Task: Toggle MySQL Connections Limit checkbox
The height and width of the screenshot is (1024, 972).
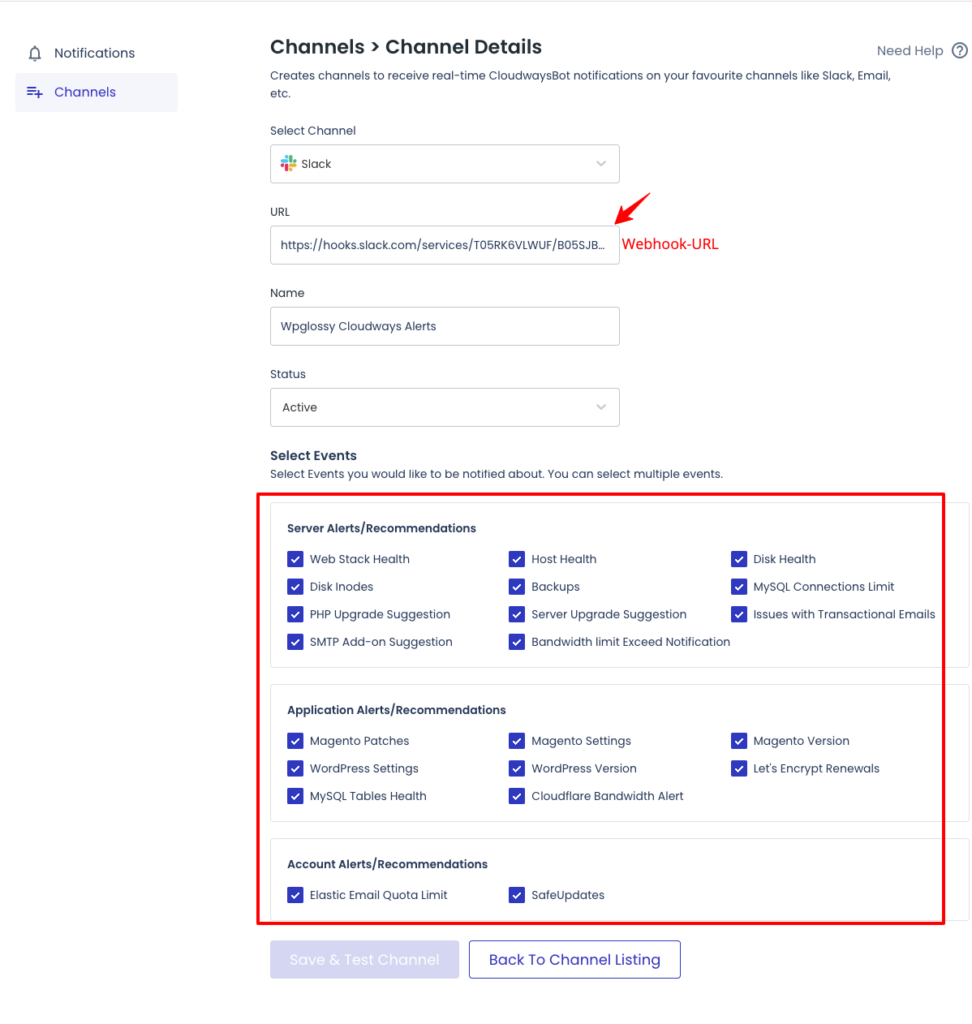Action: (x=739, y=586)
